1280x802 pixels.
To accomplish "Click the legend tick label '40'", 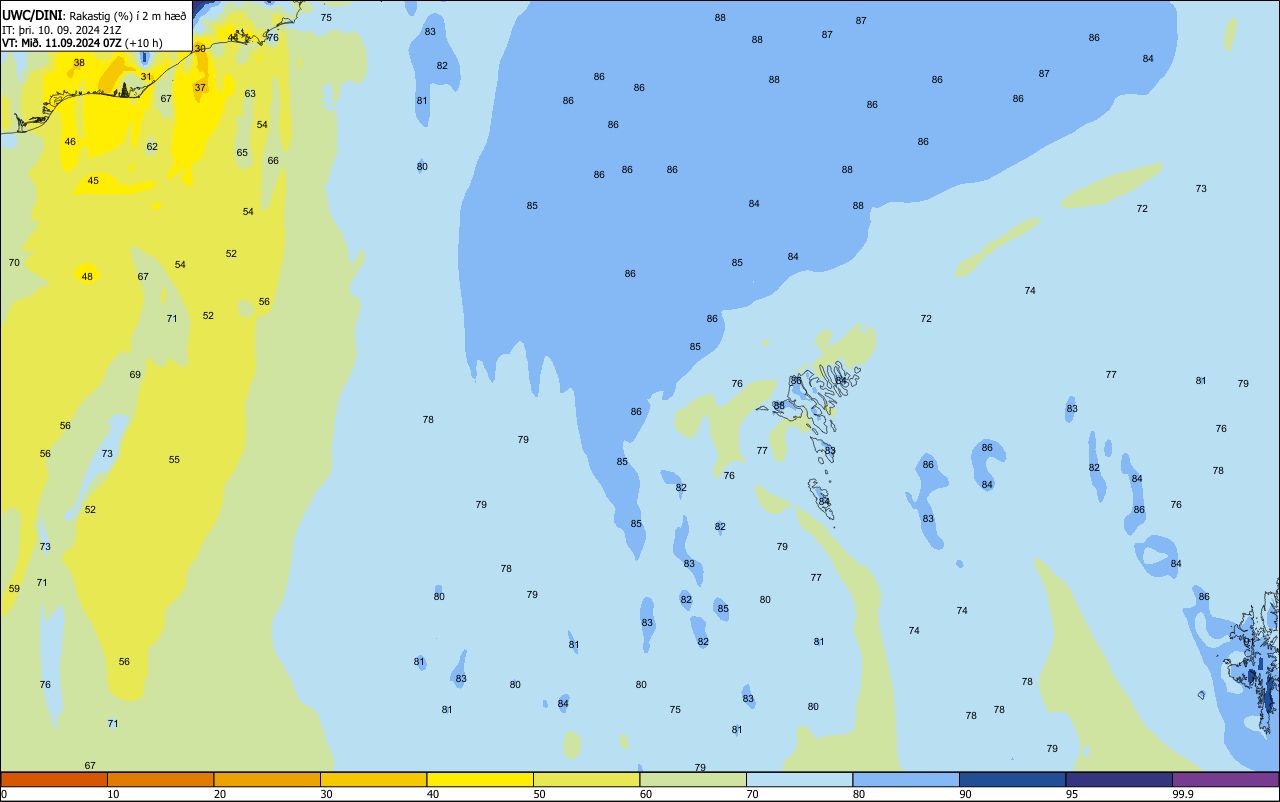I will tap(433, 794).
